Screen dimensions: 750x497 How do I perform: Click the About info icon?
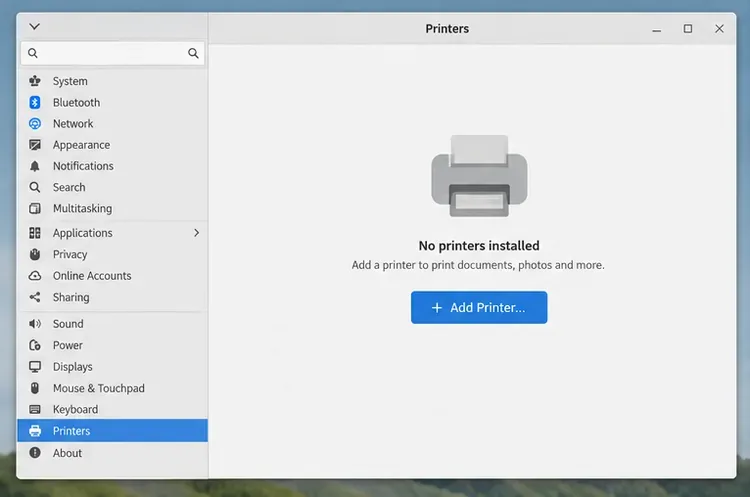click(x=34, y=453)
